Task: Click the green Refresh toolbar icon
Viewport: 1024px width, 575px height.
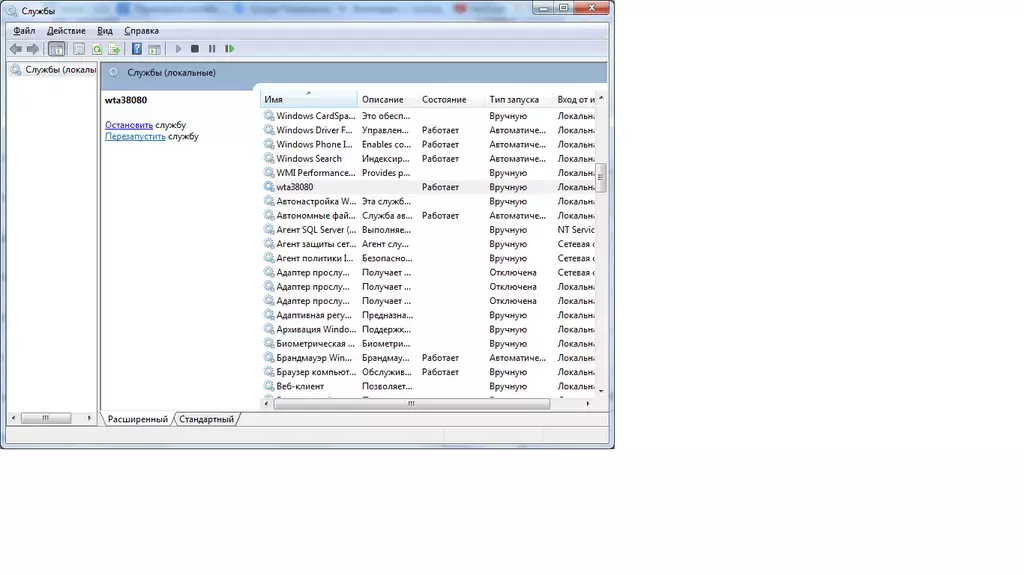Action: (x=97, y=49)
